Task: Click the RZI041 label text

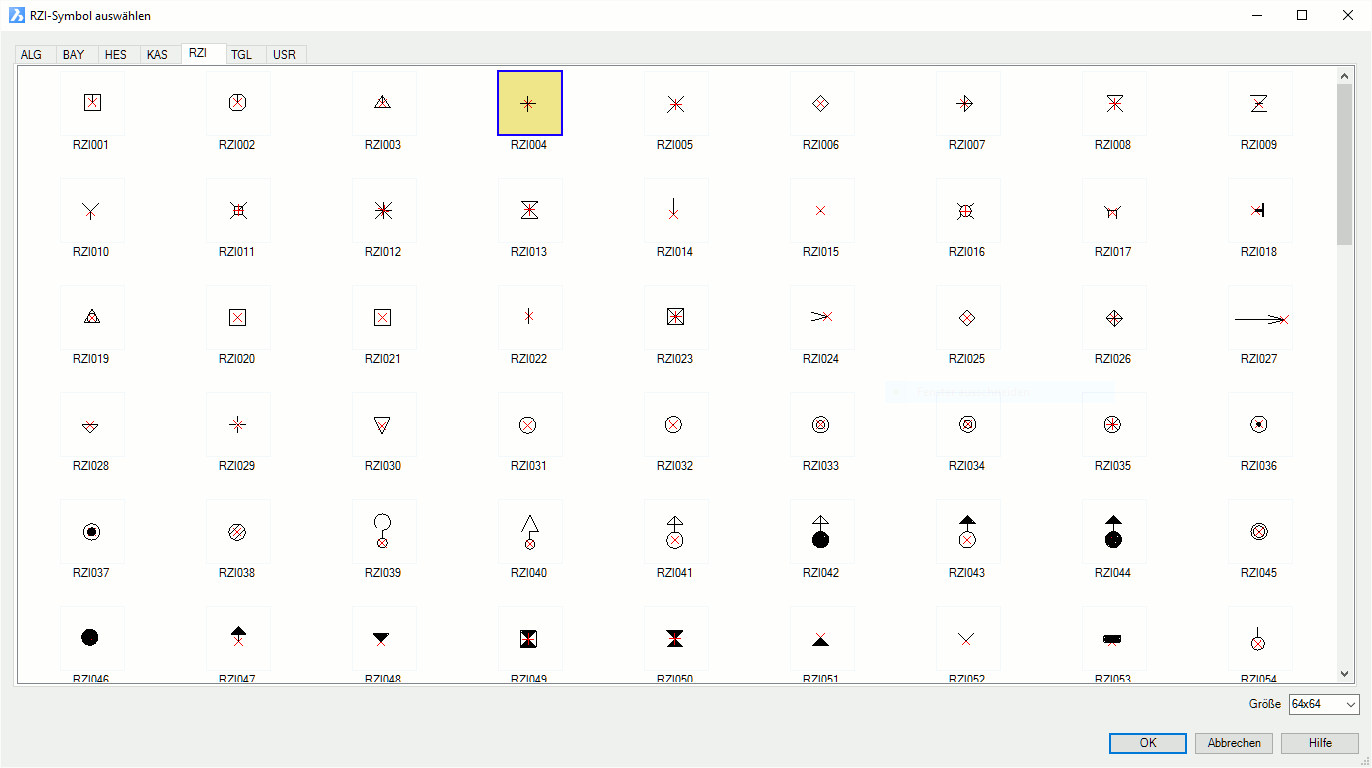Action: pyautogui.click(x=675, y=573)
